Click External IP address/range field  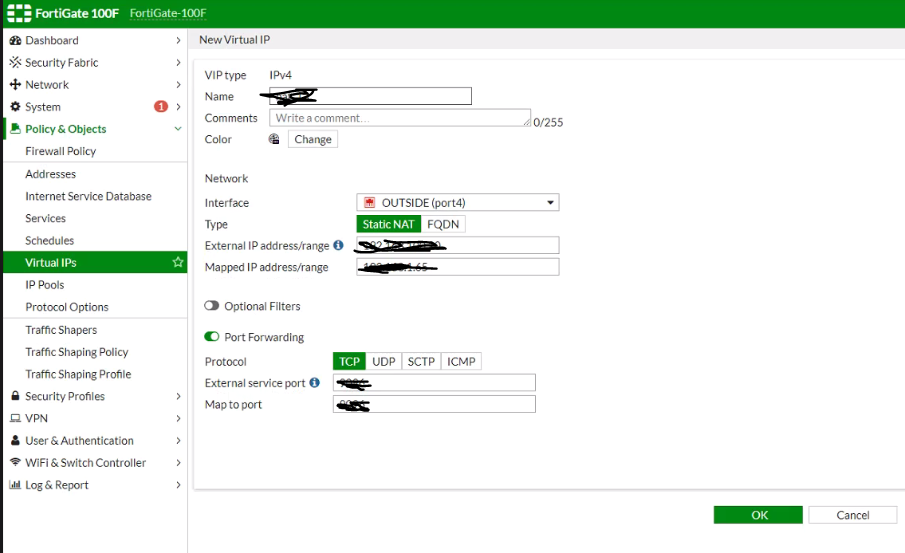458,245
